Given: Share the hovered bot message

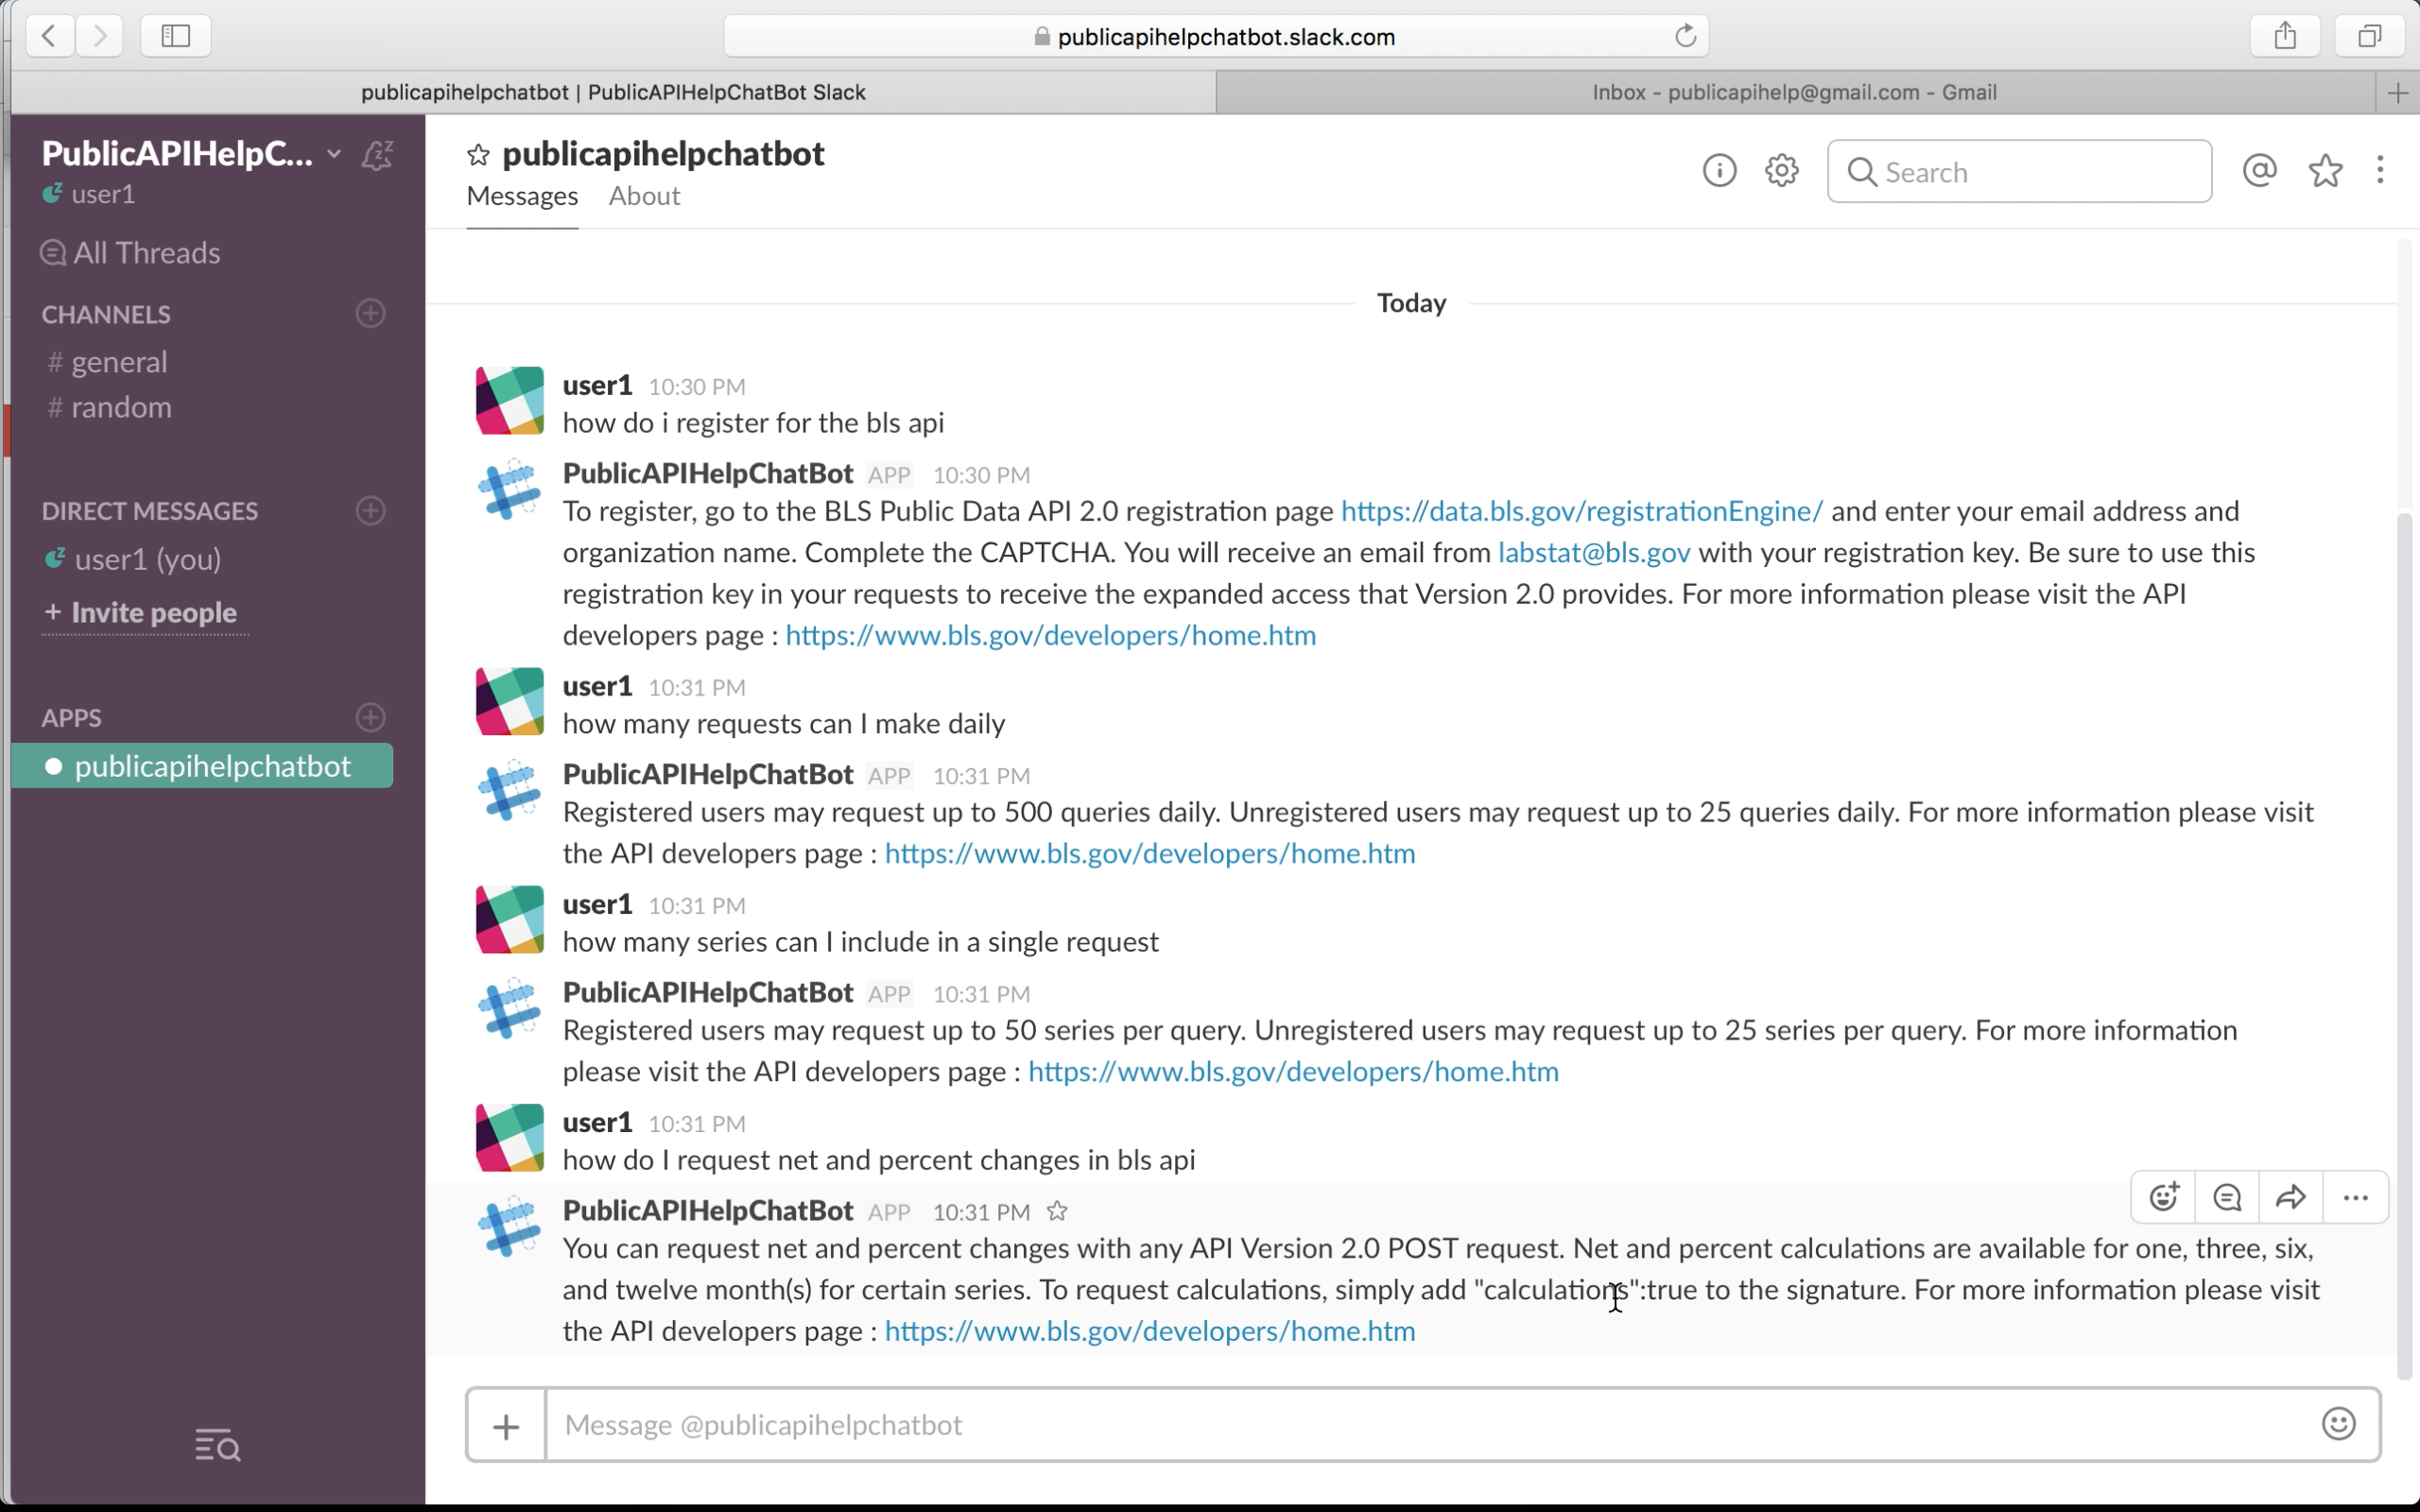Looking at the screenshot, I should point(2290,1197).
